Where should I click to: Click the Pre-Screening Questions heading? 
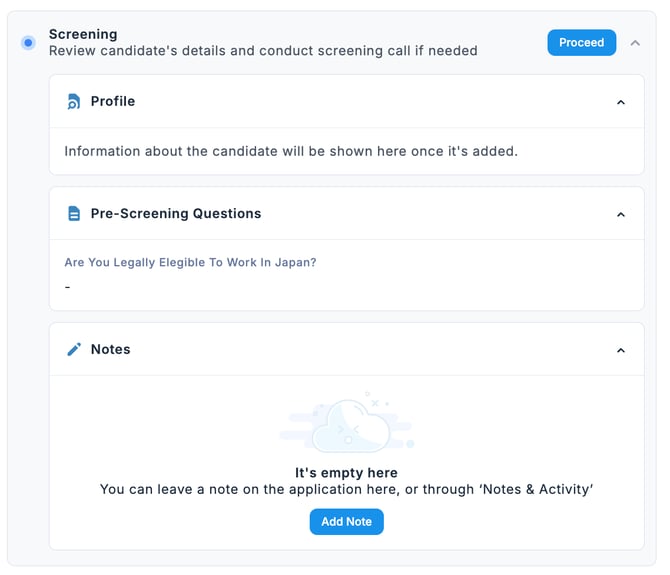(x=175, y=213)
